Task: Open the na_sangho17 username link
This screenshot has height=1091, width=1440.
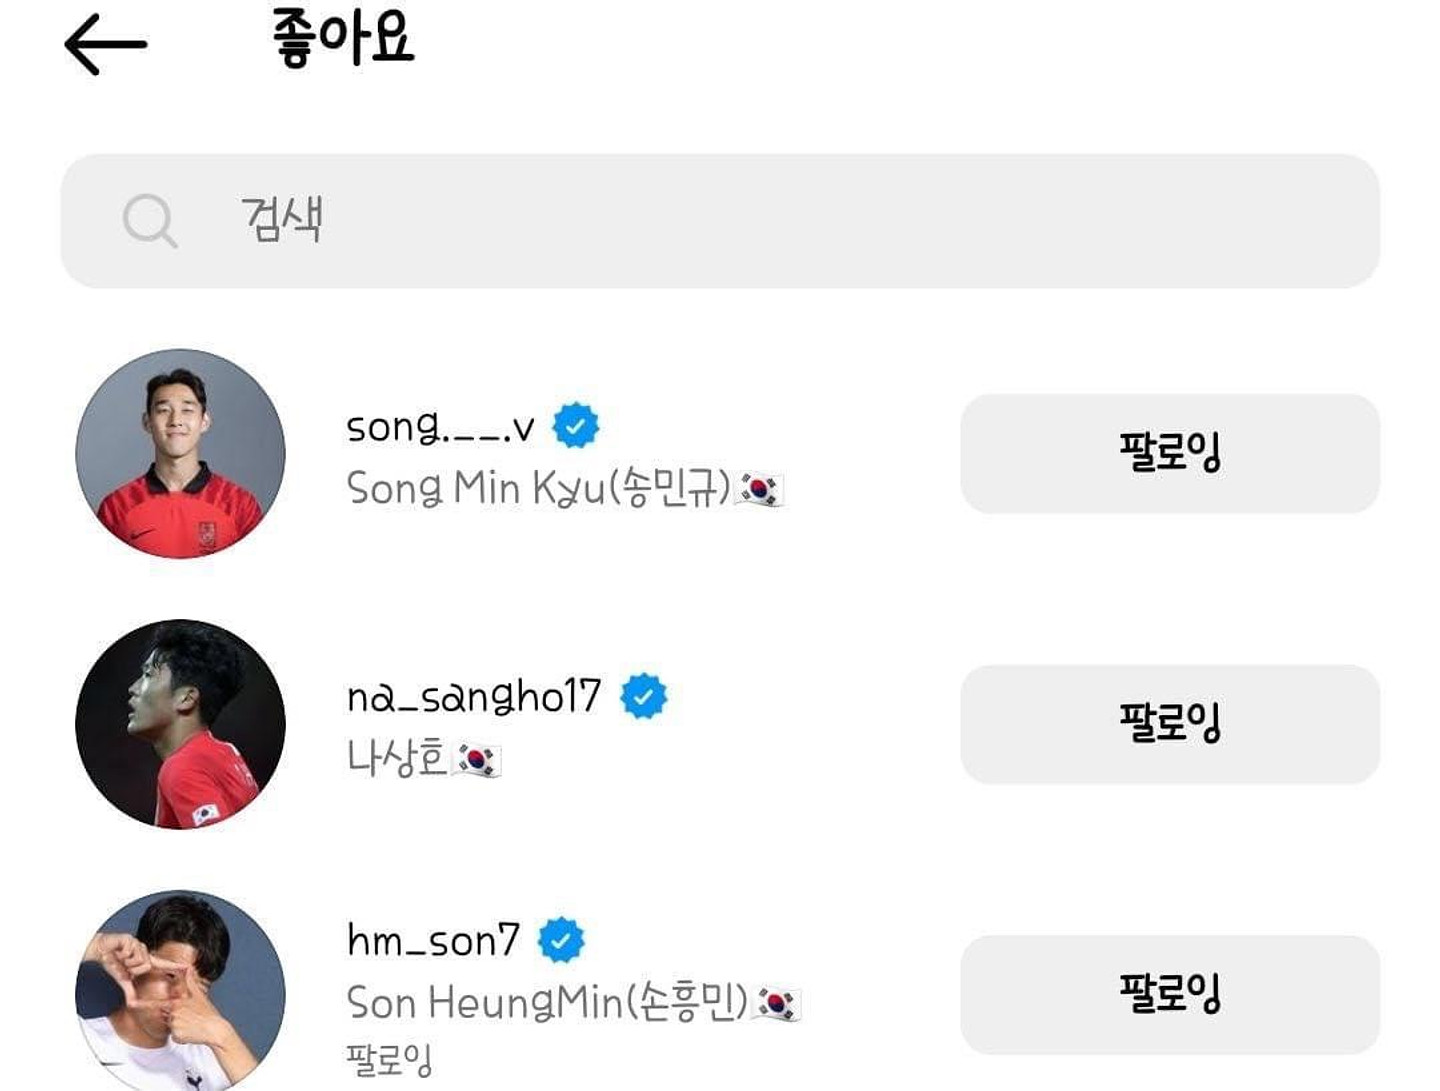Action: (x=473, y=697)
